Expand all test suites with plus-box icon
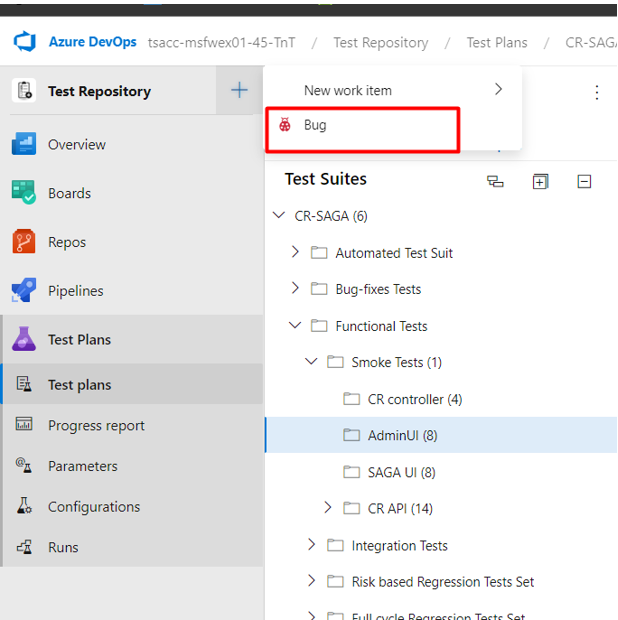 pos(540,182)
